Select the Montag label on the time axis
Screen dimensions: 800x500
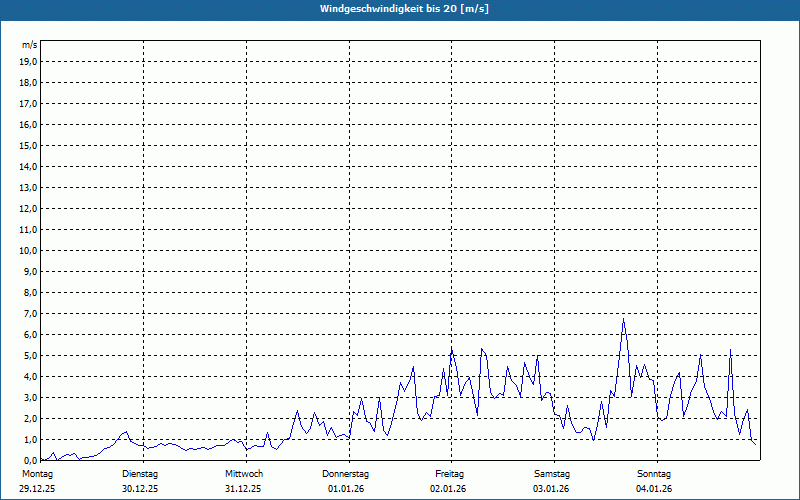pos(36,473)
